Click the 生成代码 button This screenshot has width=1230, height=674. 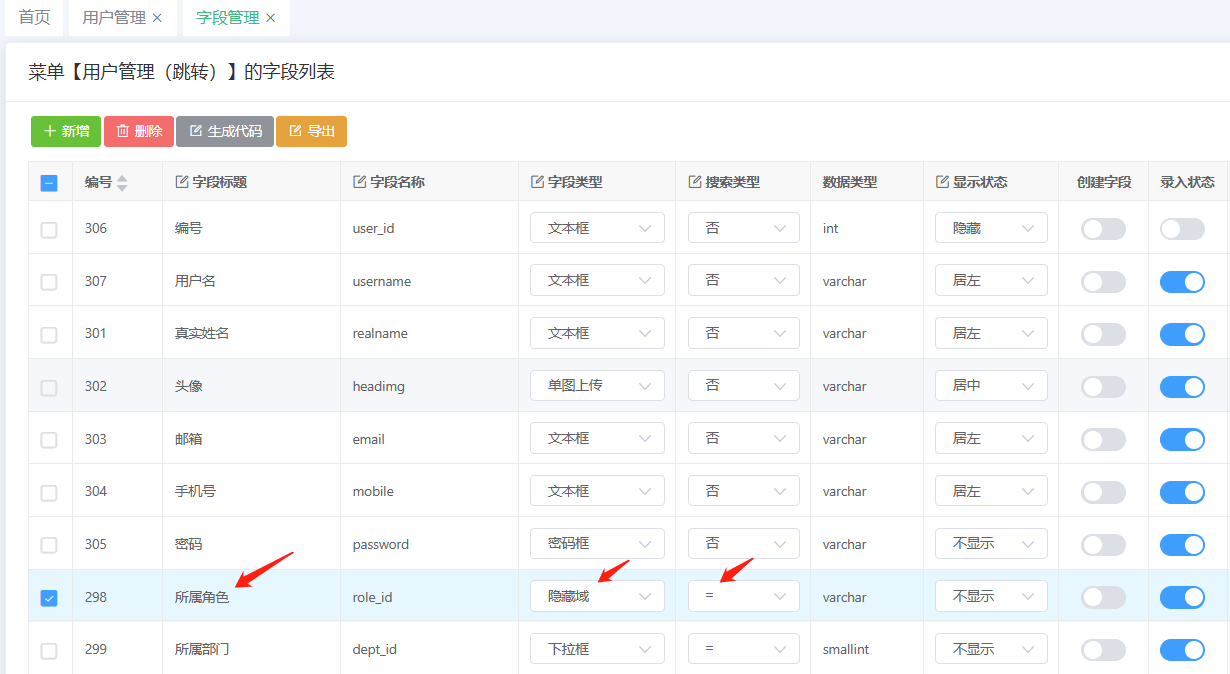(225, 131)
